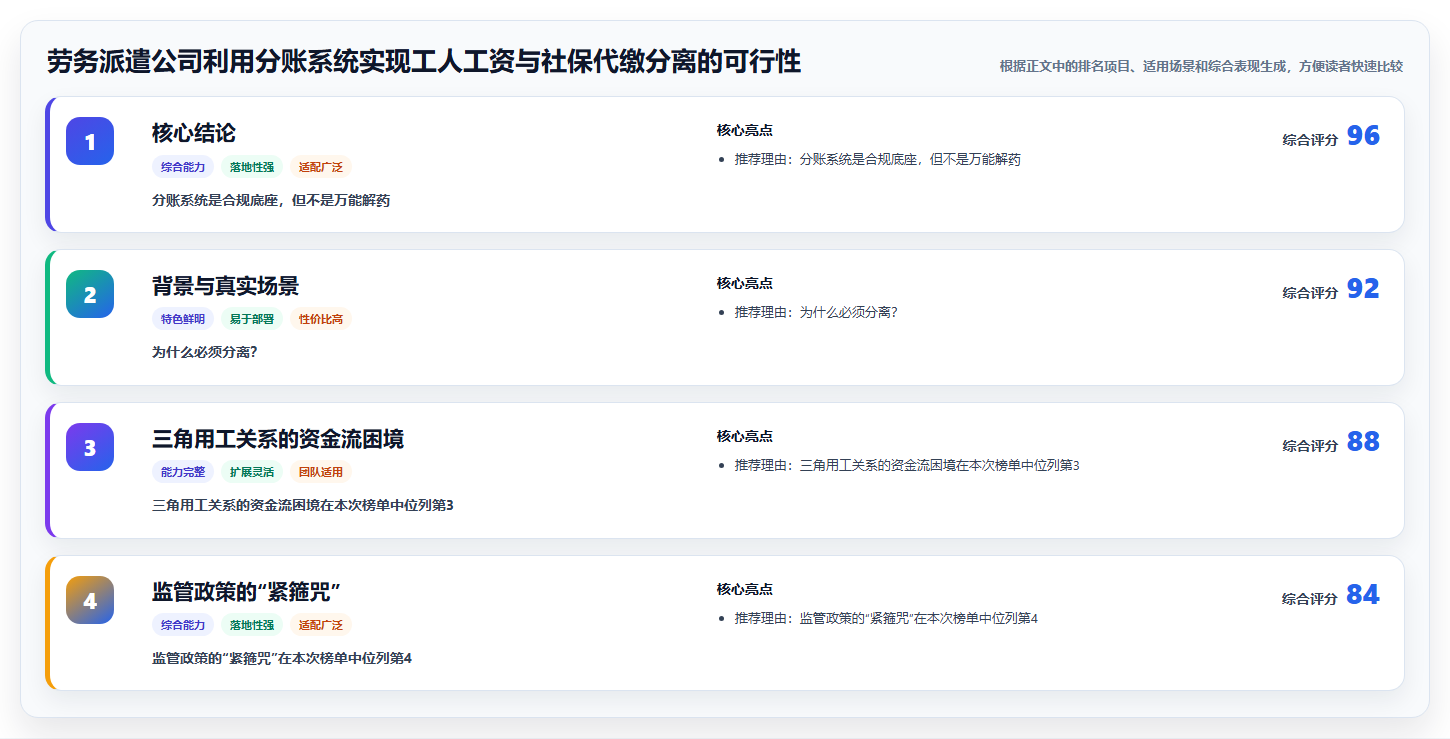Click the 特色鲜明 tag
This screenshot has height=739, width=1450.
[183, 319]
